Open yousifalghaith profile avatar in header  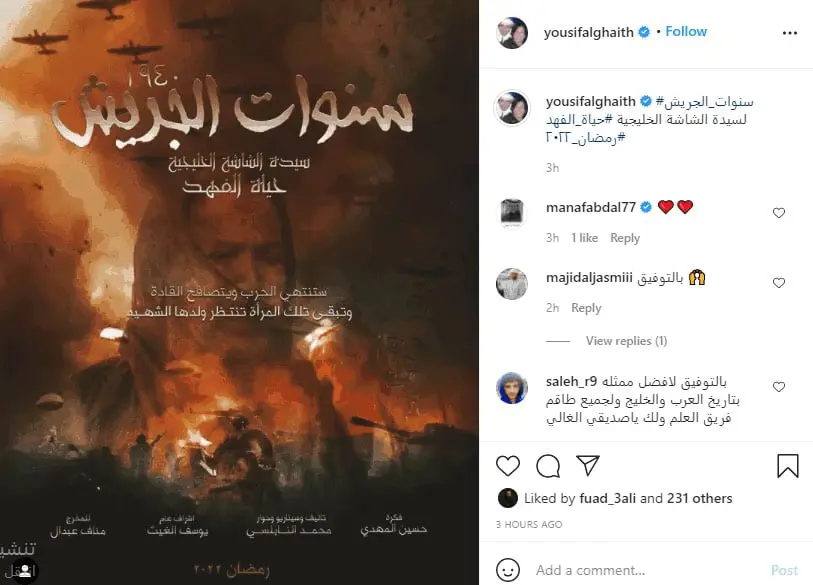coord(512,33)
